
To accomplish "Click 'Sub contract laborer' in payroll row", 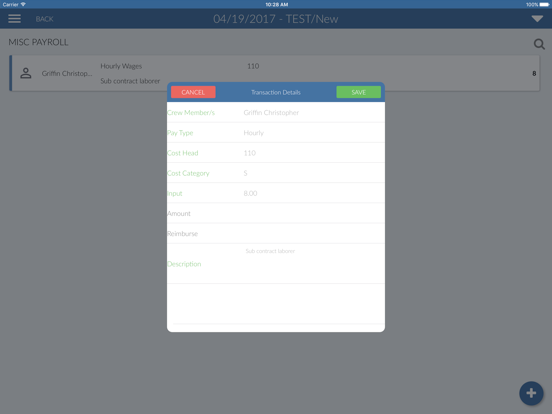I will [130, 81].
